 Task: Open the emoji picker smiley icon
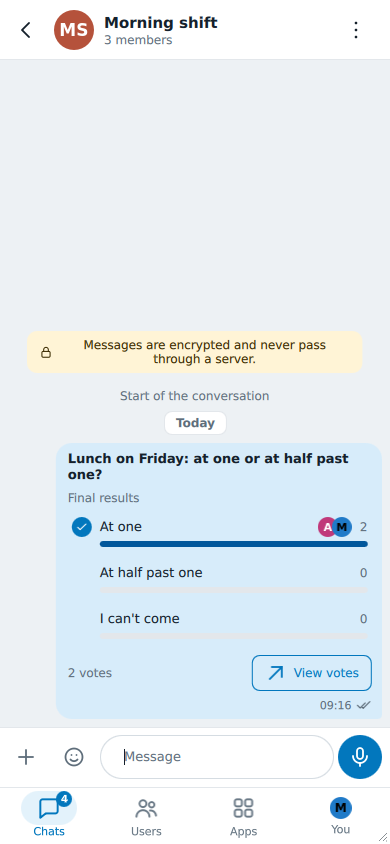tap(74, 757)
